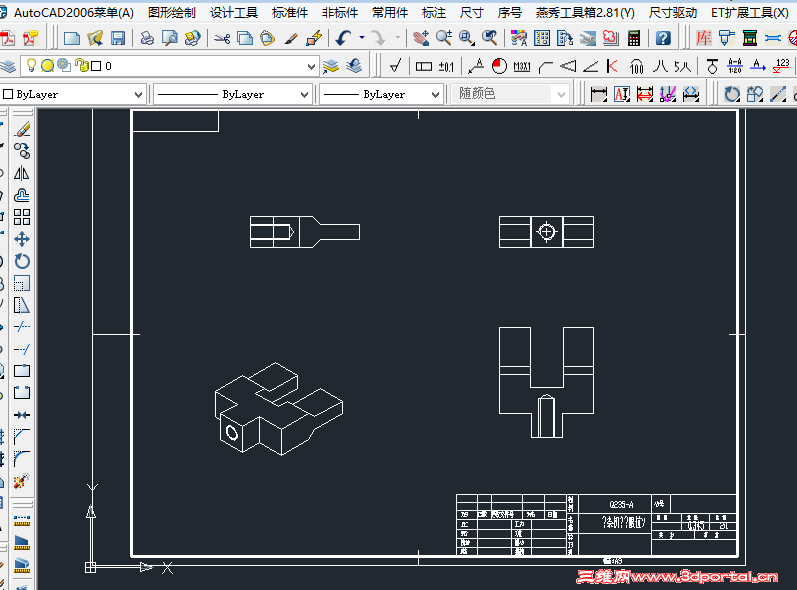Screen dimensions: 797x590
Task: Click the surface roughness checkmark icon
Action: pos(395,66)
